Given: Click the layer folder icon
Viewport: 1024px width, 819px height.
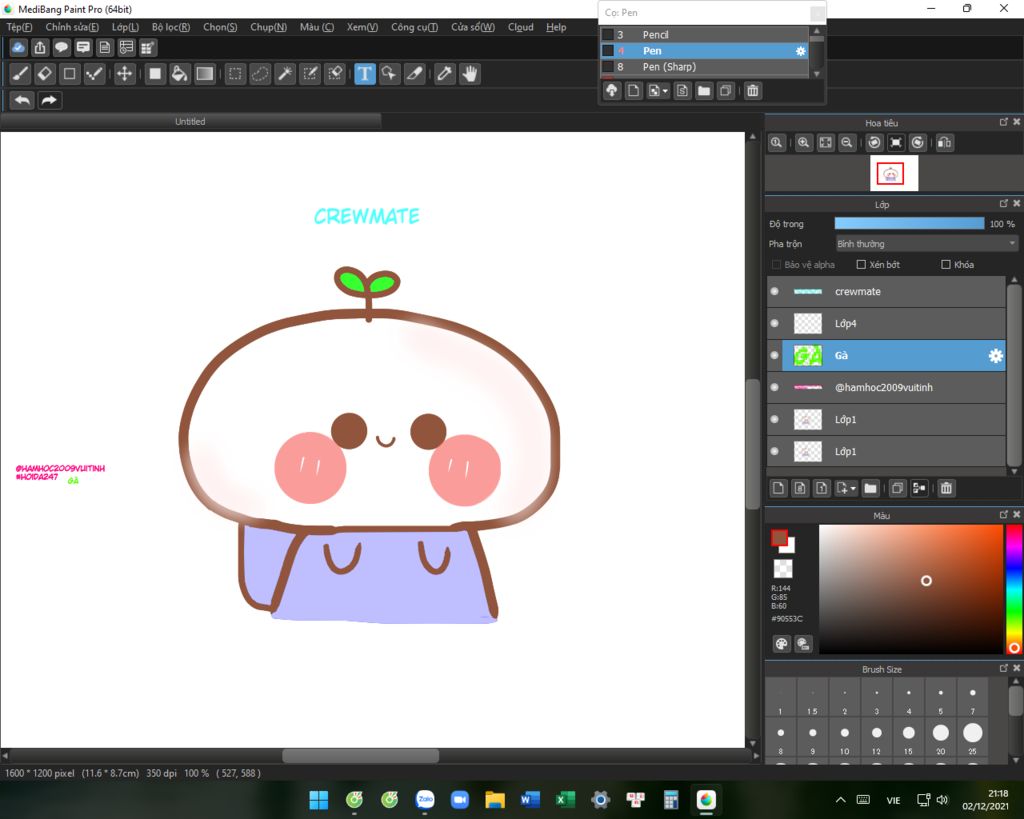Looking at the screenshot, I should pyautogui.click(x=871, y=488).
